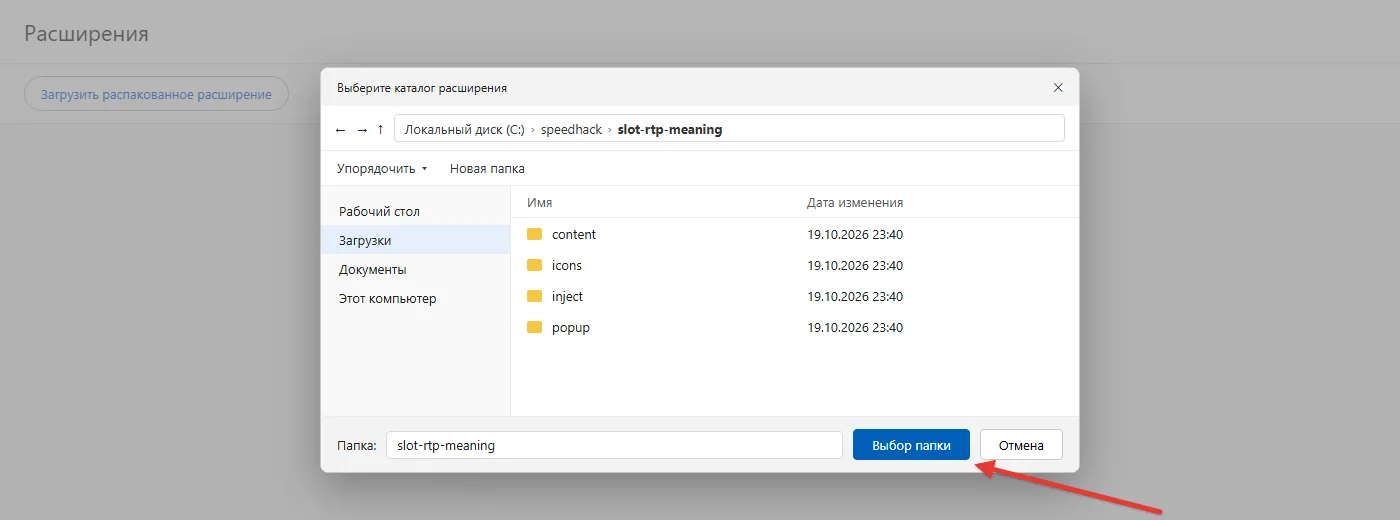Sort by the Имя column header

(540, 203)
